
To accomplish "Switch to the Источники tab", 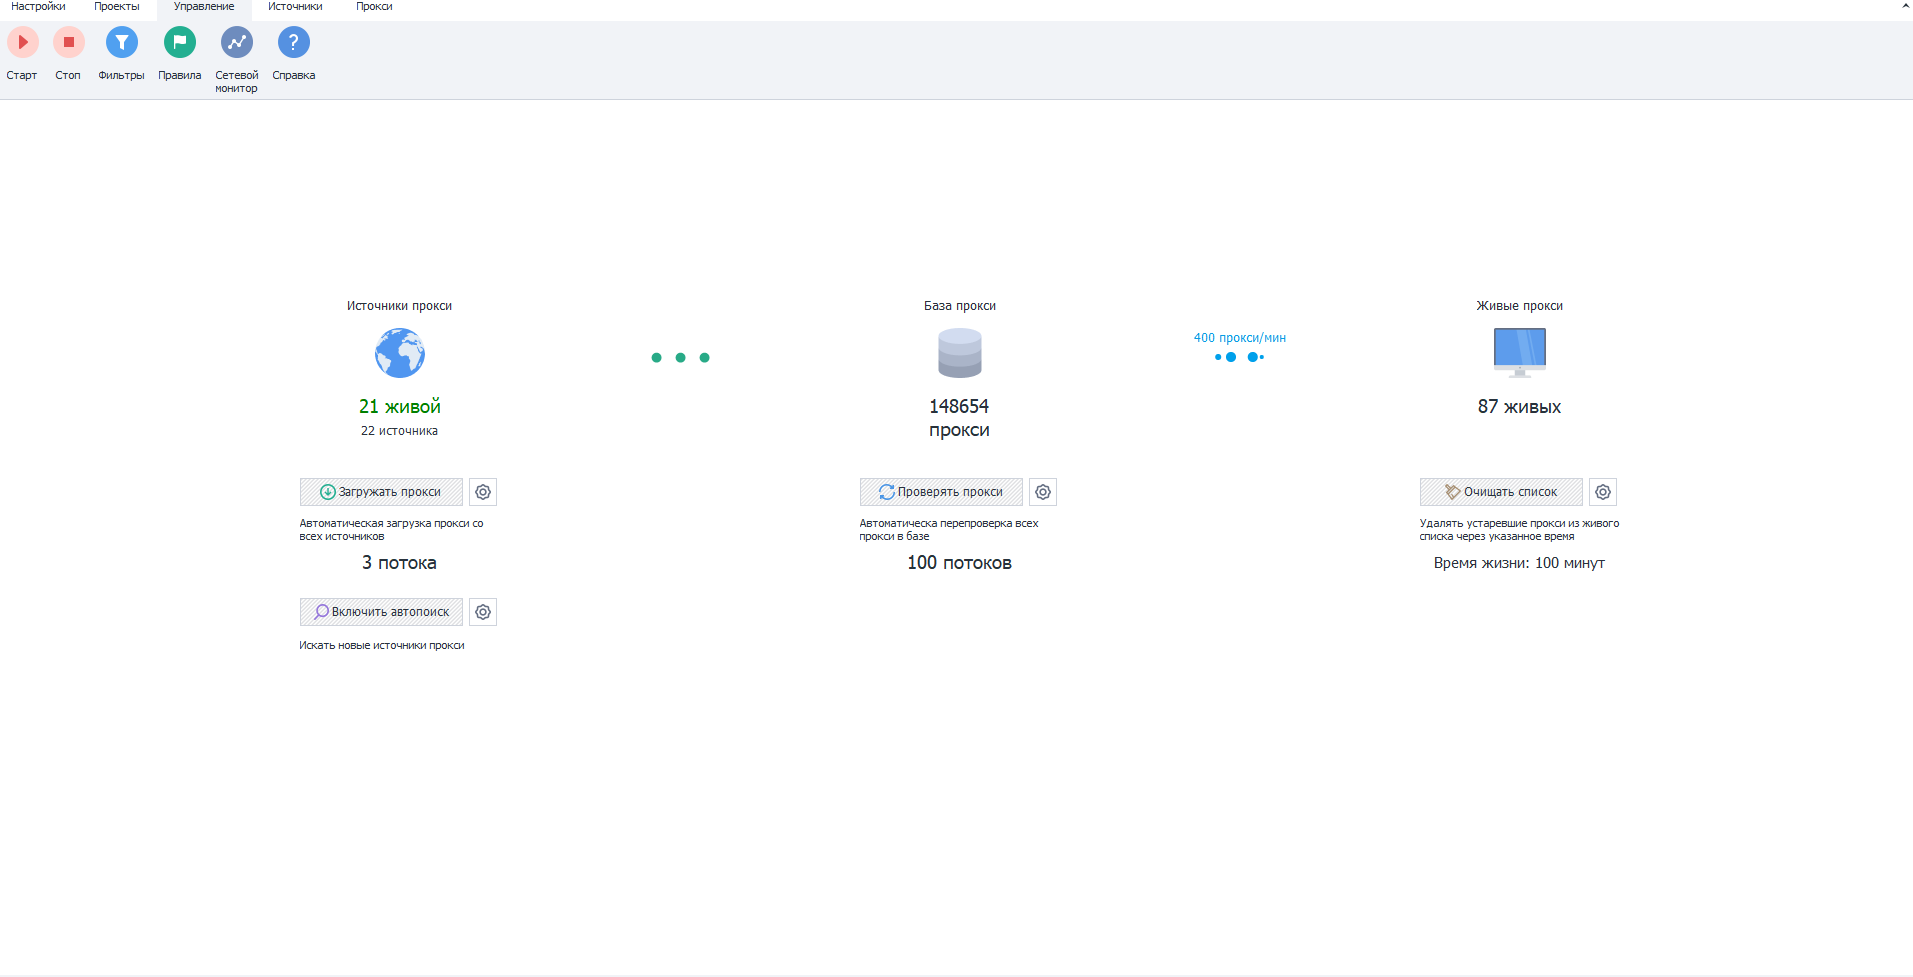I will [295, 7].
